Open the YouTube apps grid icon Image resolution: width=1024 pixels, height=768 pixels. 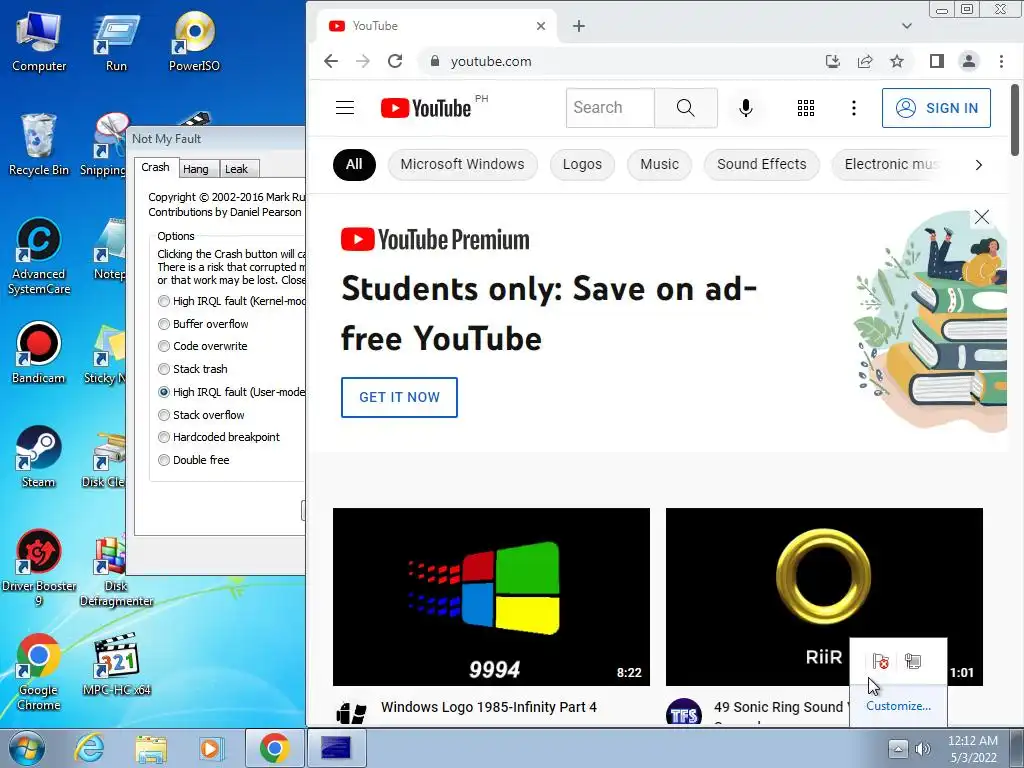pos(806,108)
